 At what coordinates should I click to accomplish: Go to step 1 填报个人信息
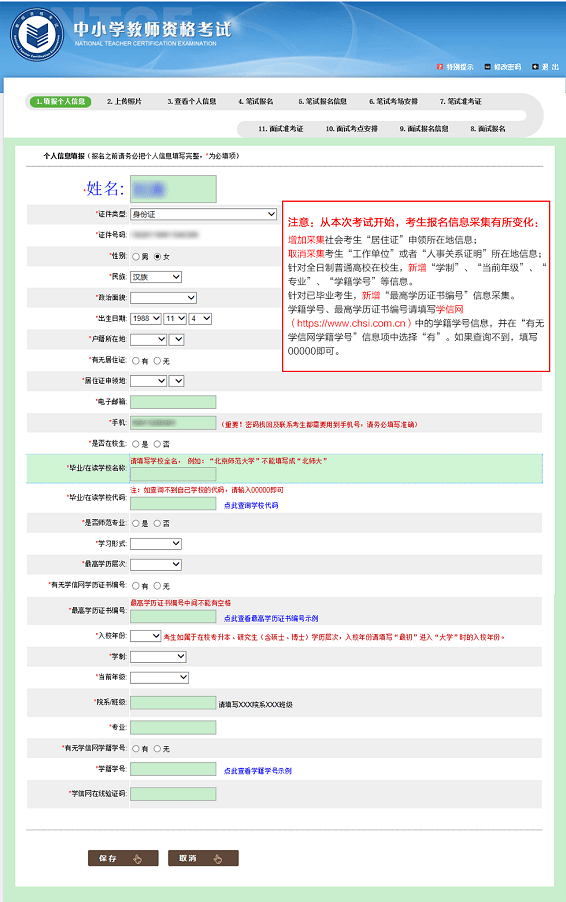click(x=60, y=101)
